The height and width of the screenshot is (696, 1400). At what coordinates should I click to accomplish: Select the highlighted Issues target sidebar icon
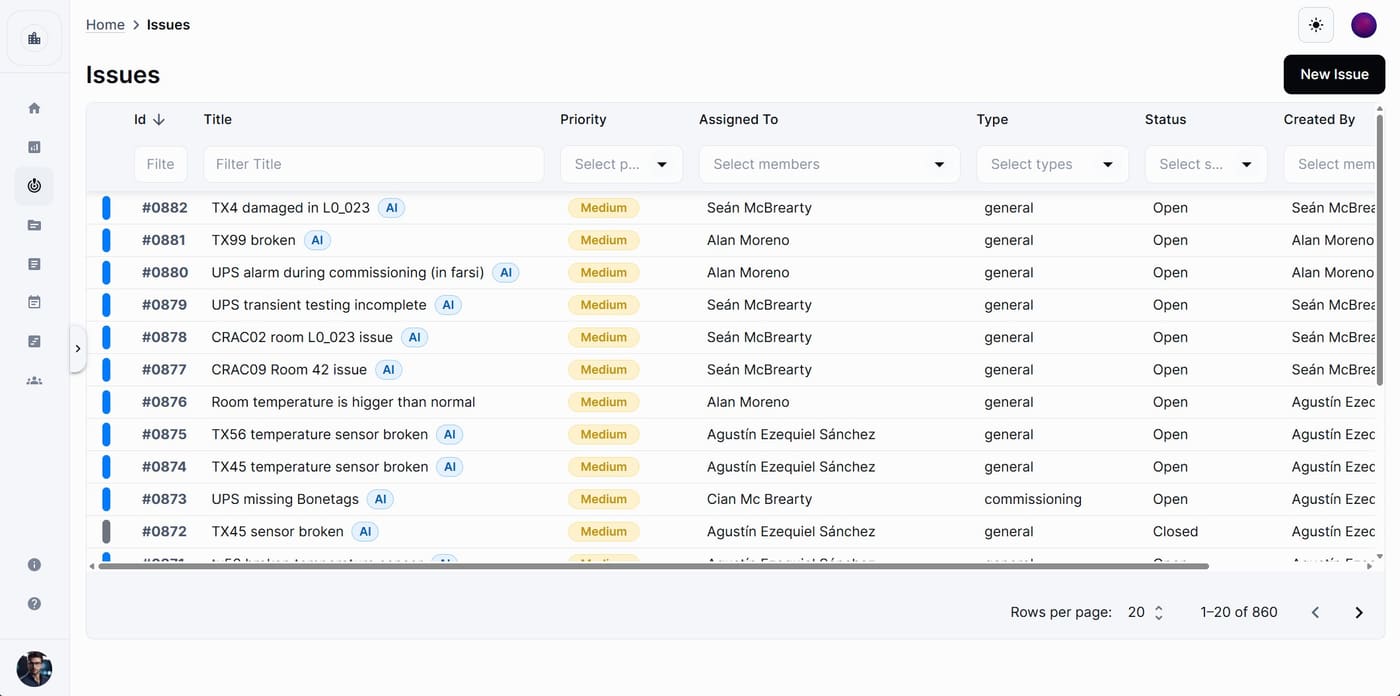(34, 186)
